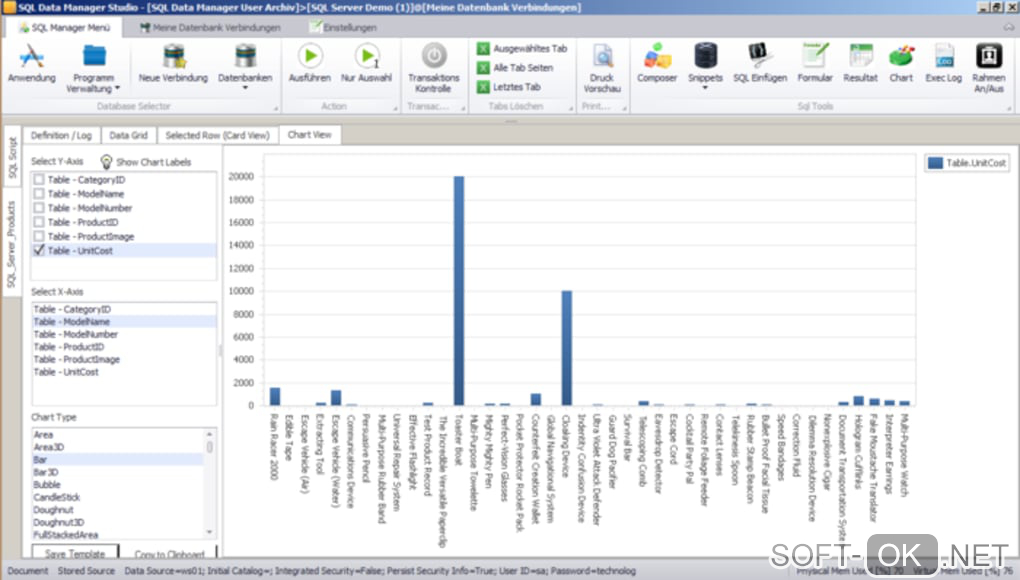The image size is (1020, 580).
Task: Choose Bubble chart type
Action: click(118, 484)
